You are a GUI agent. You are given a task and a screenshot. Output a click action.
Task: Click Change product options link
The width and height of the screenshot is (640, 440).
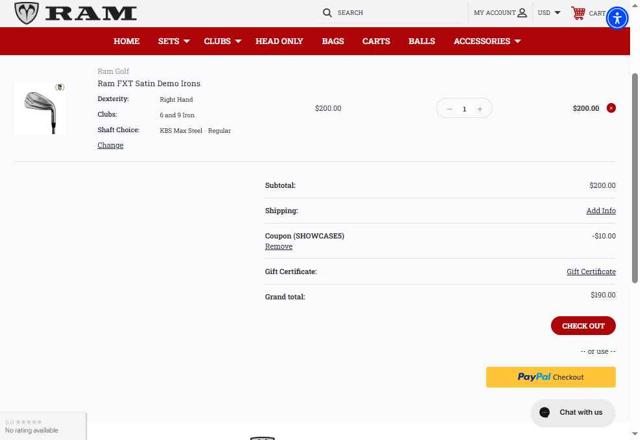[x=110, y=145]
